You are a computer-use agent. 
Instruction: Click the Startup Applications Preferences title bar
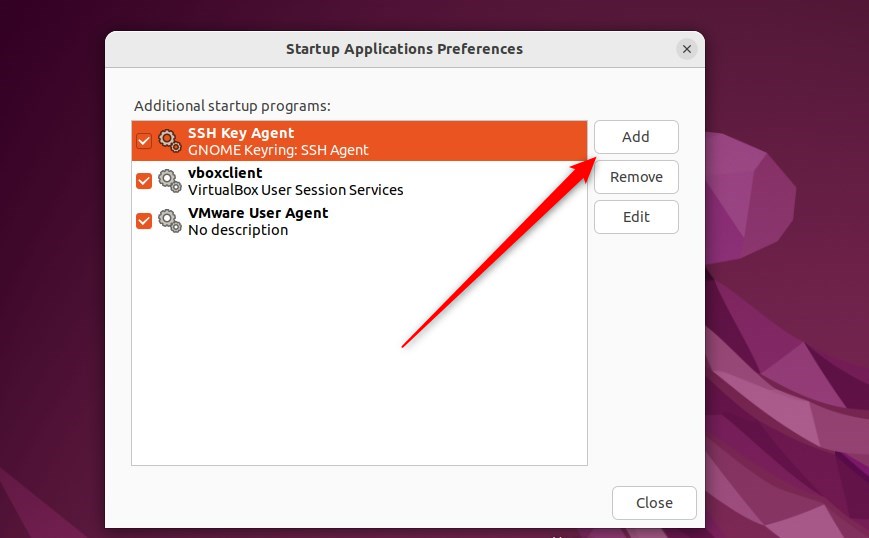(404, 49)
